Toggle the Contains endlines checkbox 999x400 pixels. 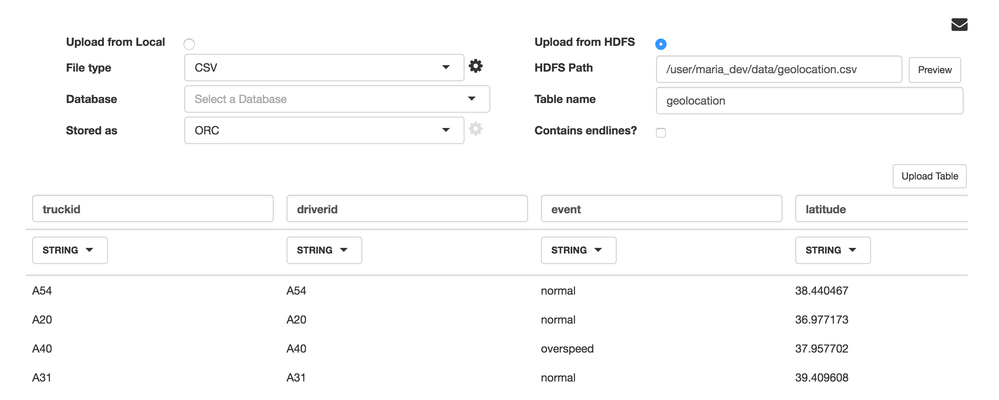[661, 132]
